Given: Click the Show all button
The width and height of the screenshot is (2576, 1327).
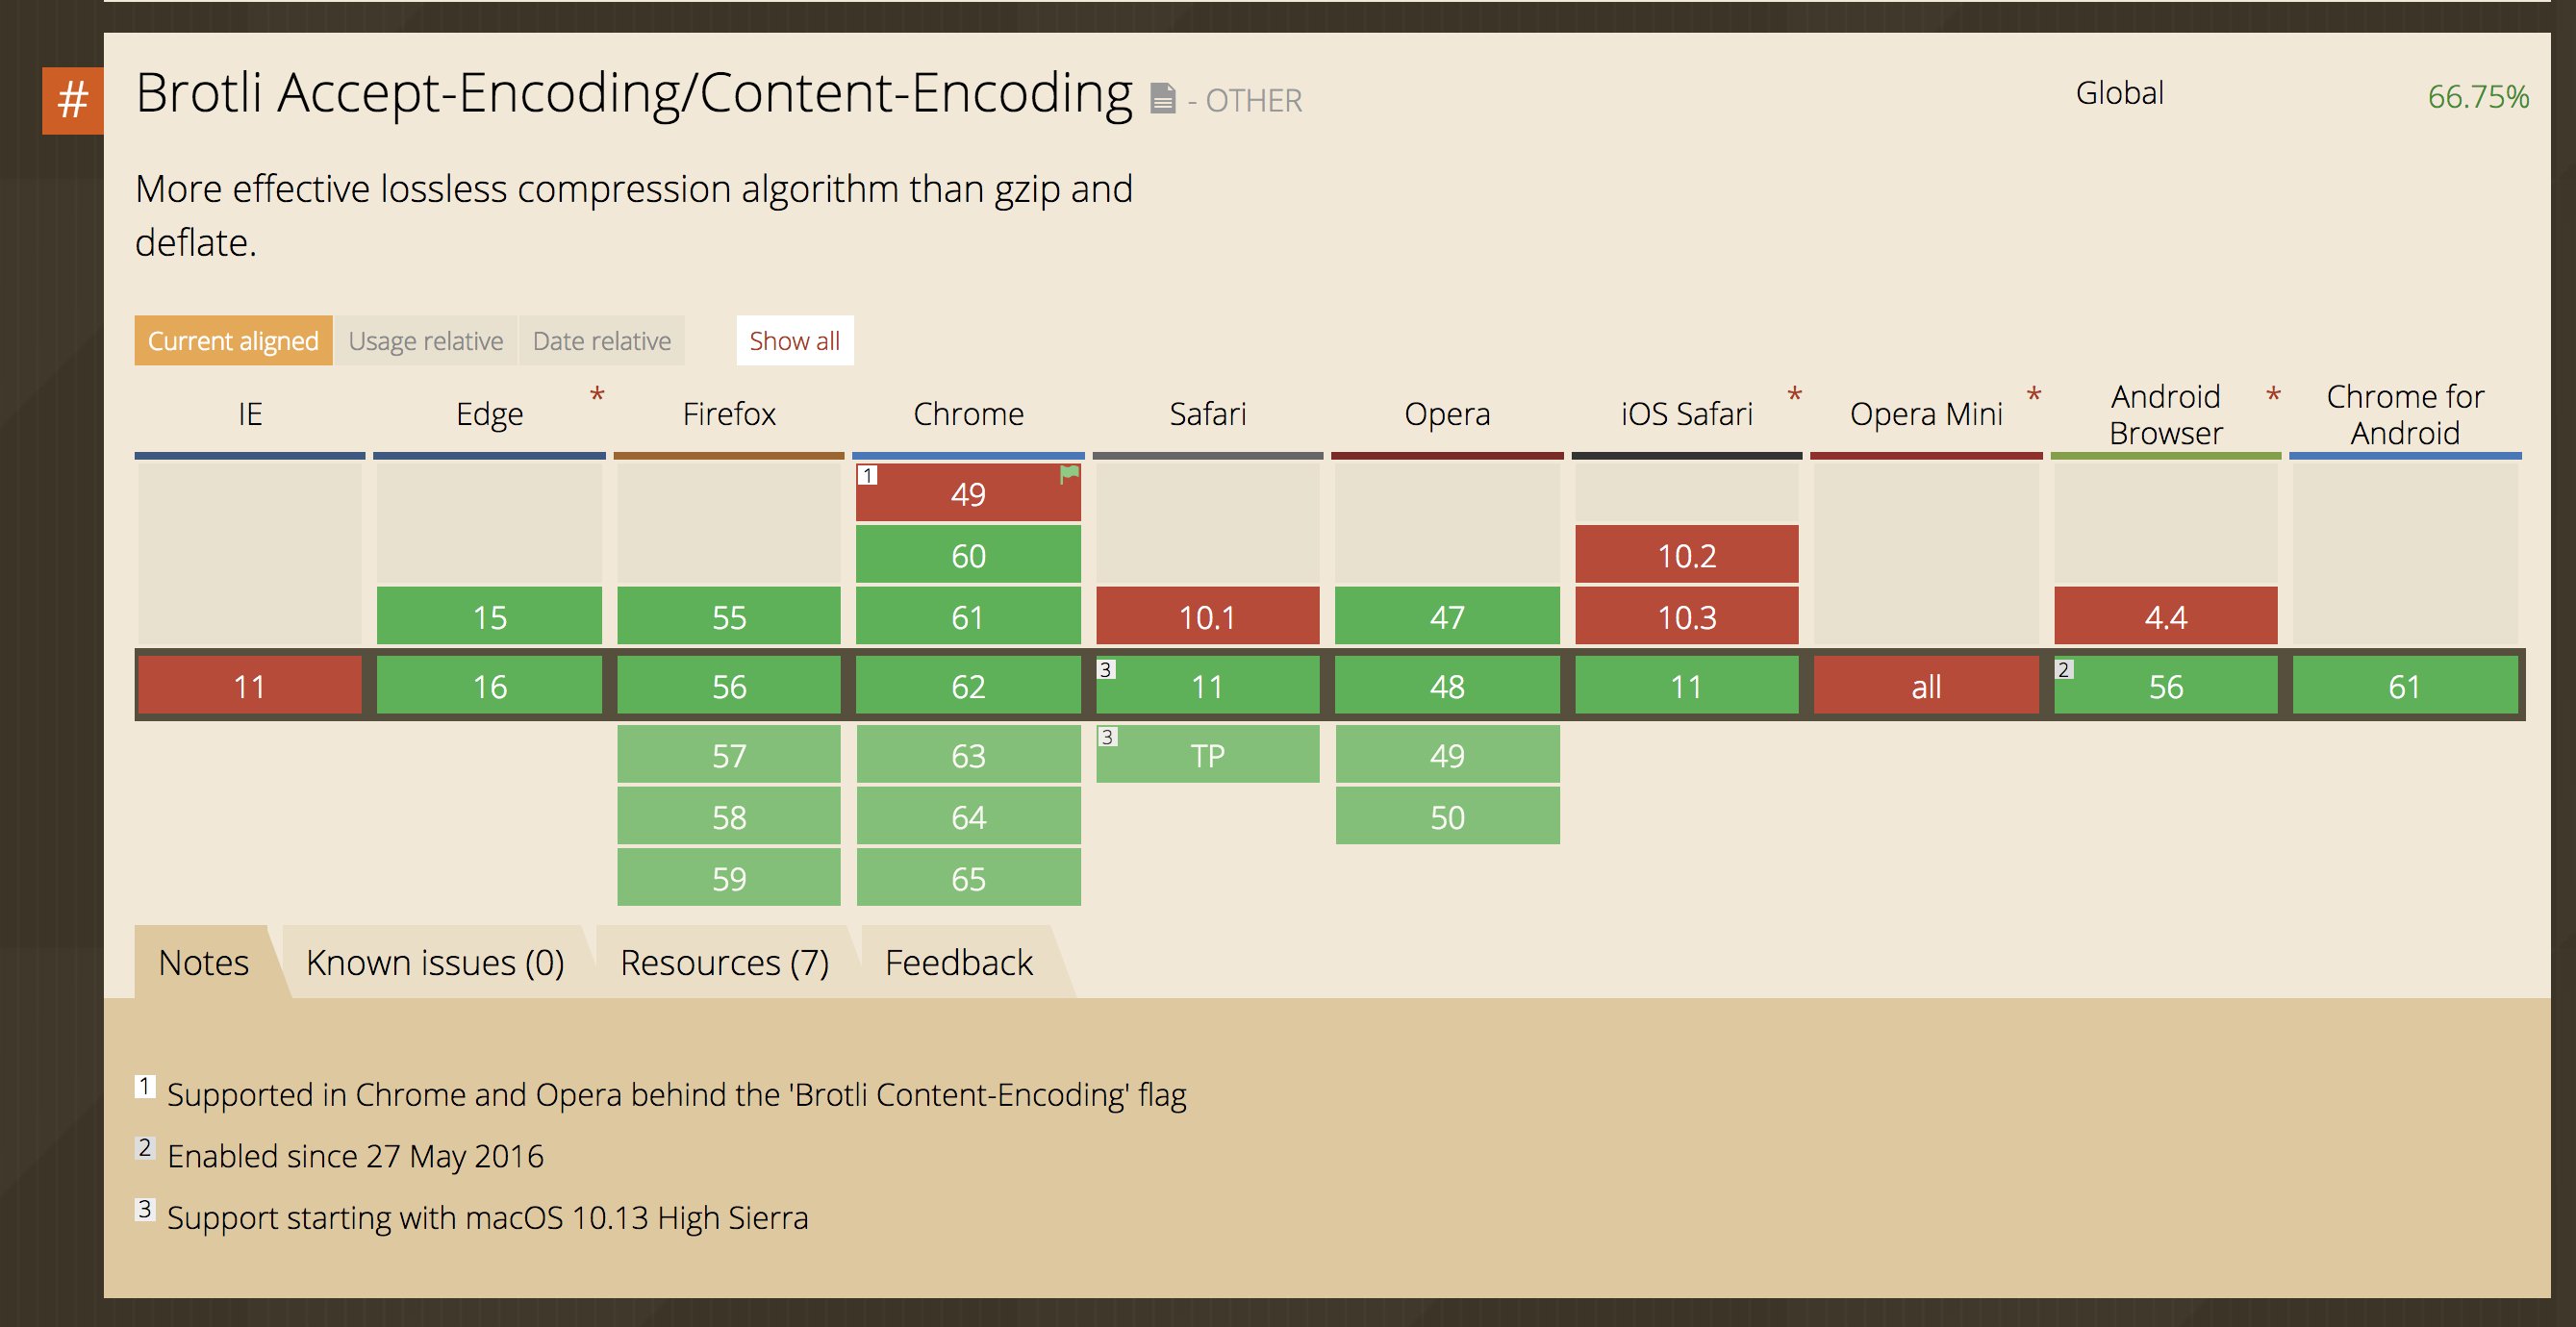Looking at the screenshot, I should point(795,341).
